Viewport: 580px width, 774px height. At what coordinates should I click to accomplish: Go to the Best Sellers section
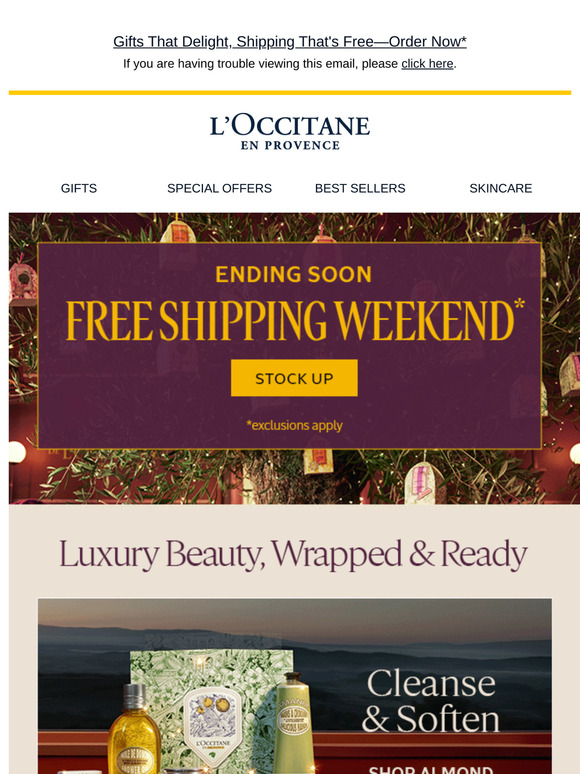pos(360,188)
